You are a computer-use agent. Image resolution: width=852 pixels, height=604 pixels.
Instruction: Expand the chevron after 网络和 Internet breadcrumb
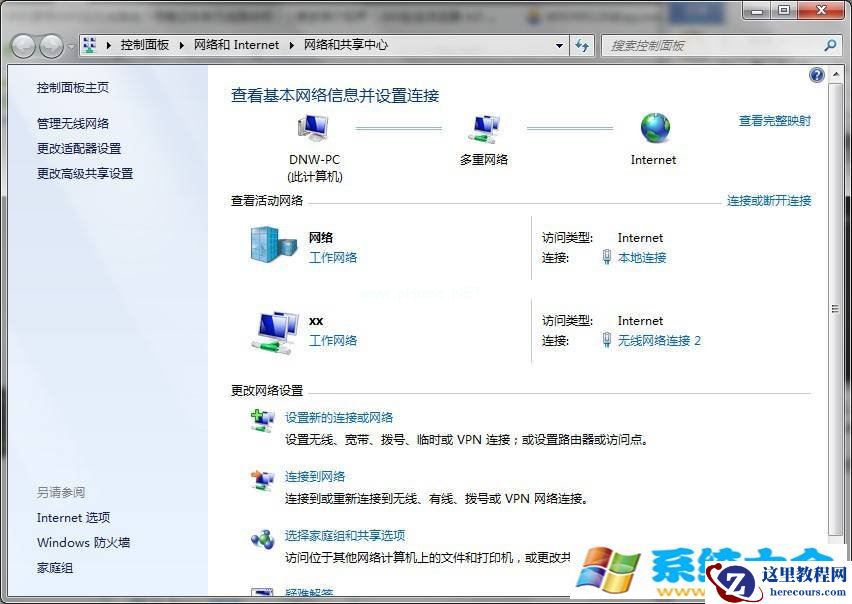point(290,45)
